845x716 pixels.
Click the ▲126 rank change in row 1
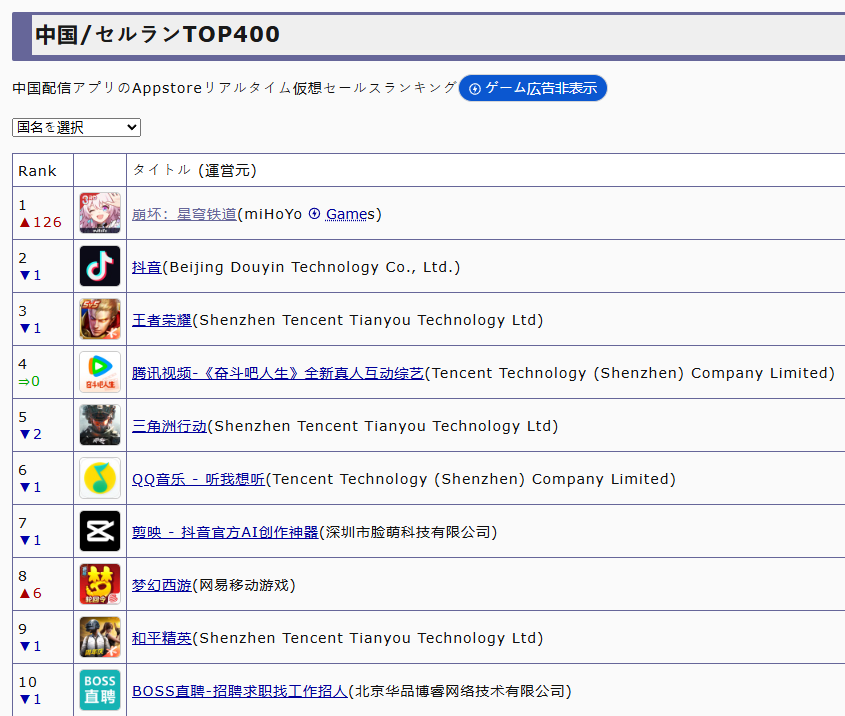pyautogui.click(x=40, y=222)
